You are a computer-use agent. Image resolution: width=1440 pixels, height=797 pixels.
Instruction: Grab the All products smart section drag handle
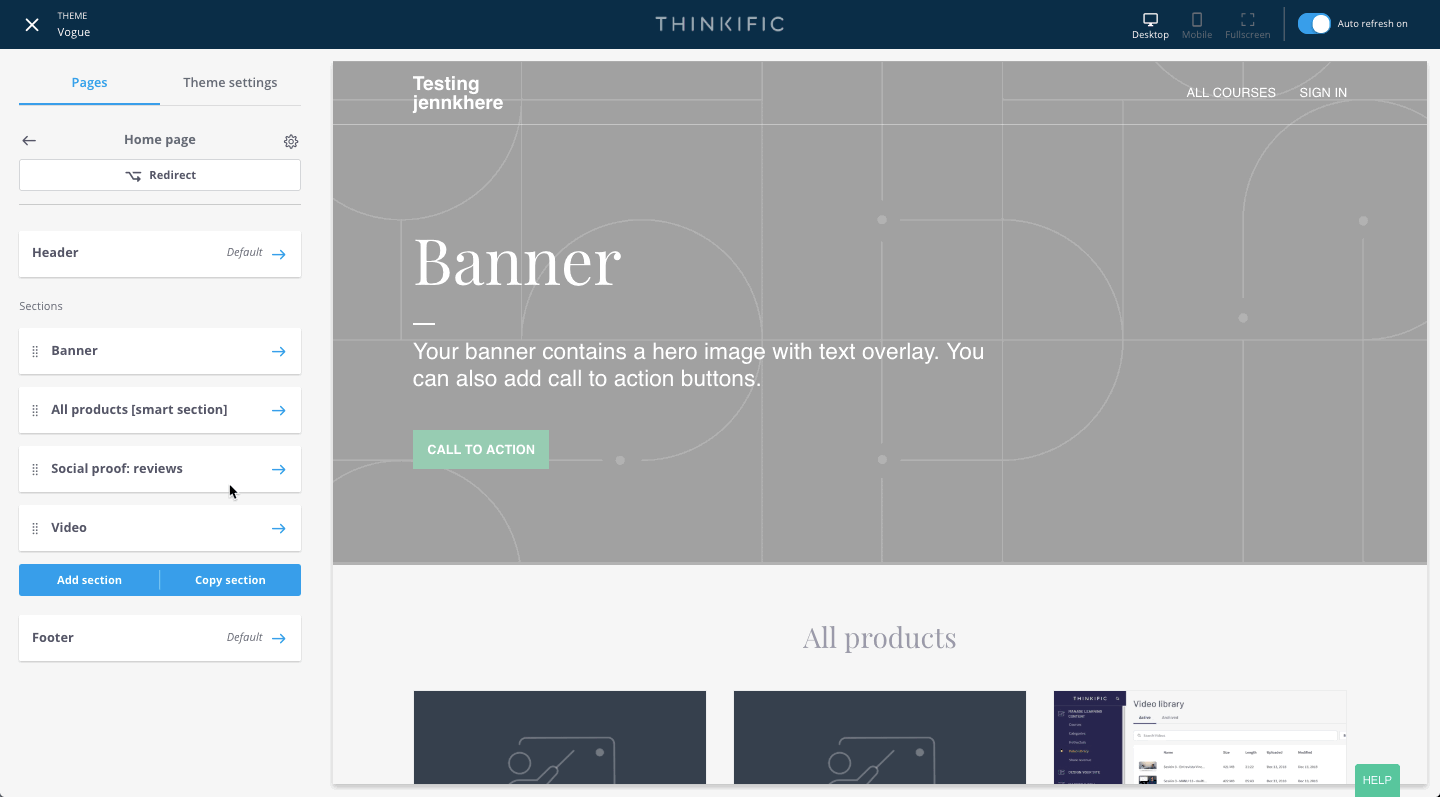pos(35,409)
